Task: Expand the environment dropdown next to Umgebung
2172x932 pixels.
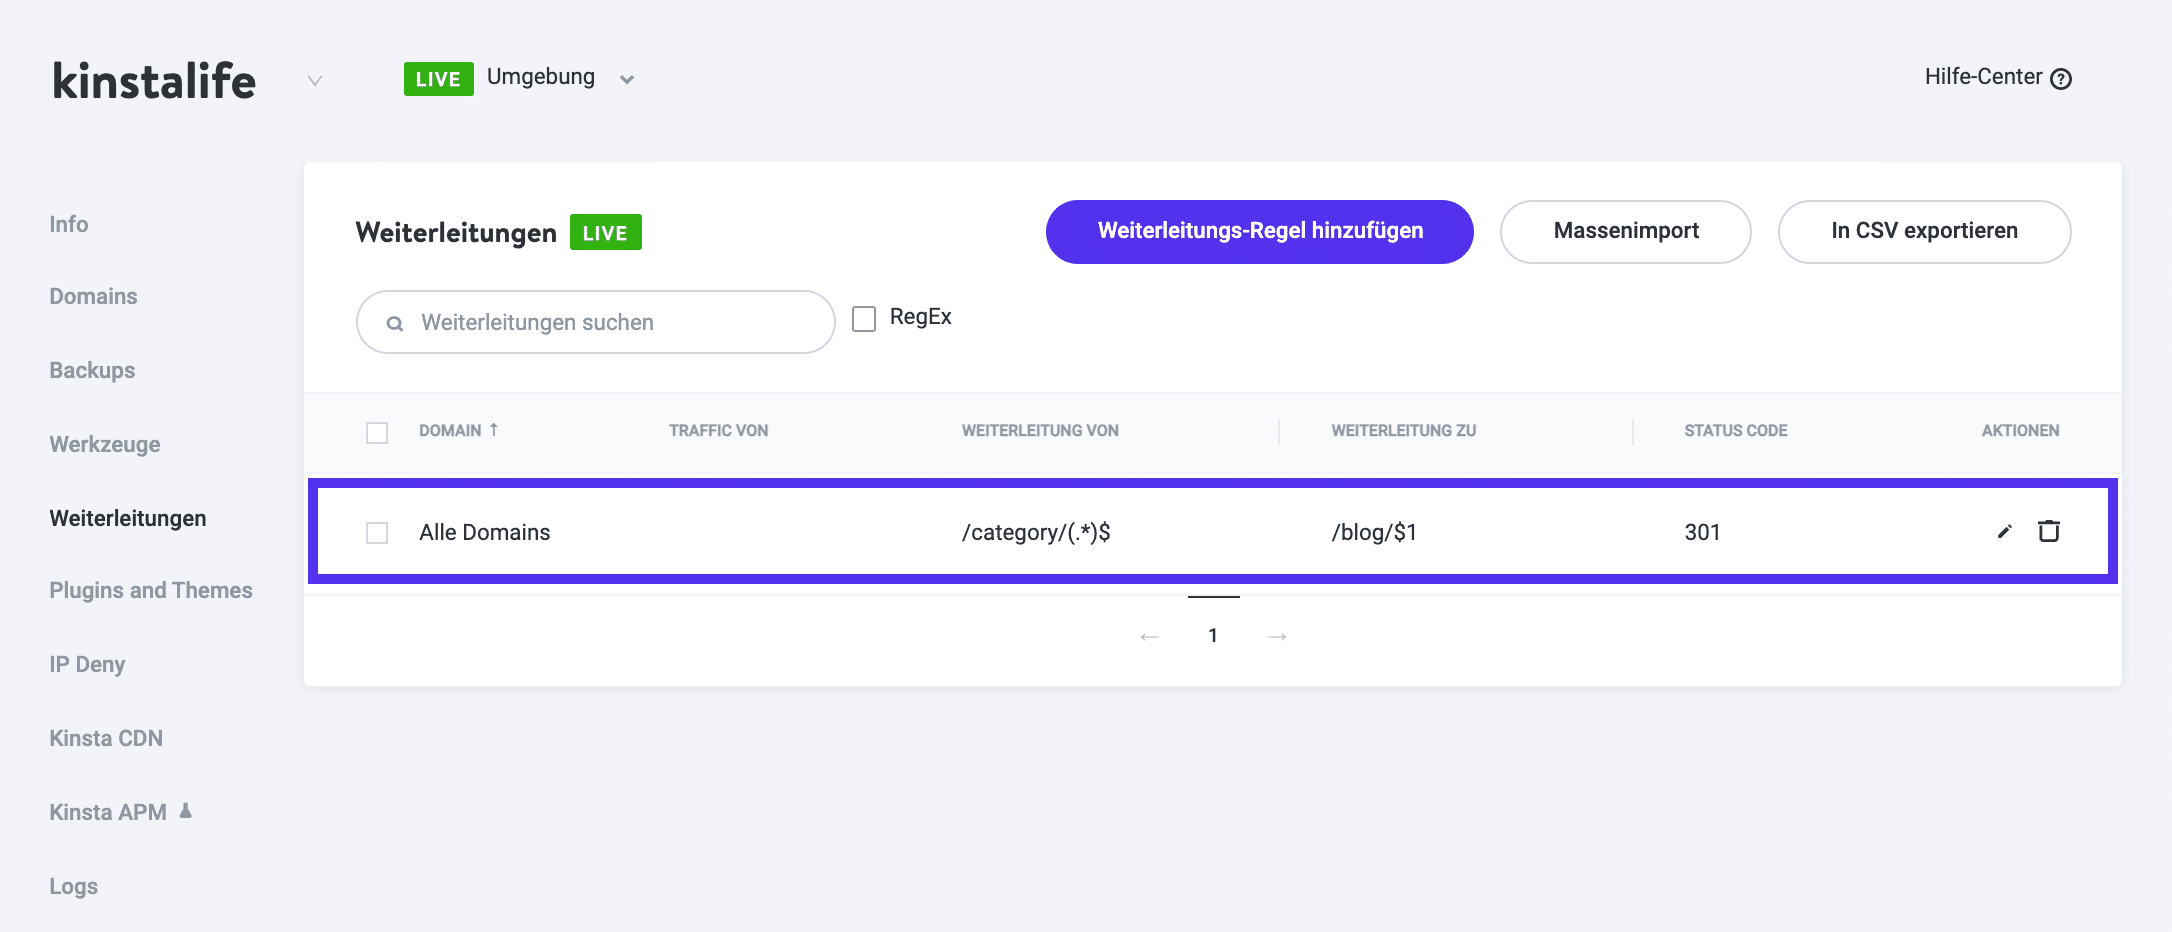Action: [x=627, y=78]
